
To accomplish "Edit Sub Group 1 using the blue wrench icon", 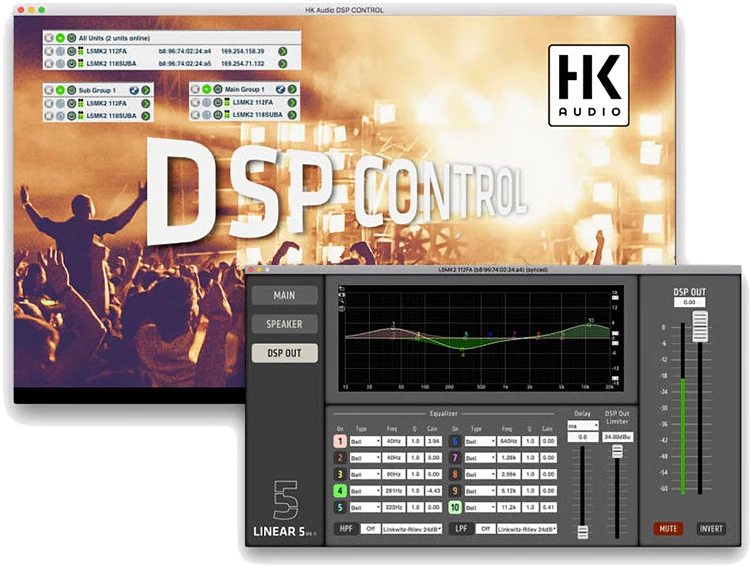I will [x=134, y=90].
